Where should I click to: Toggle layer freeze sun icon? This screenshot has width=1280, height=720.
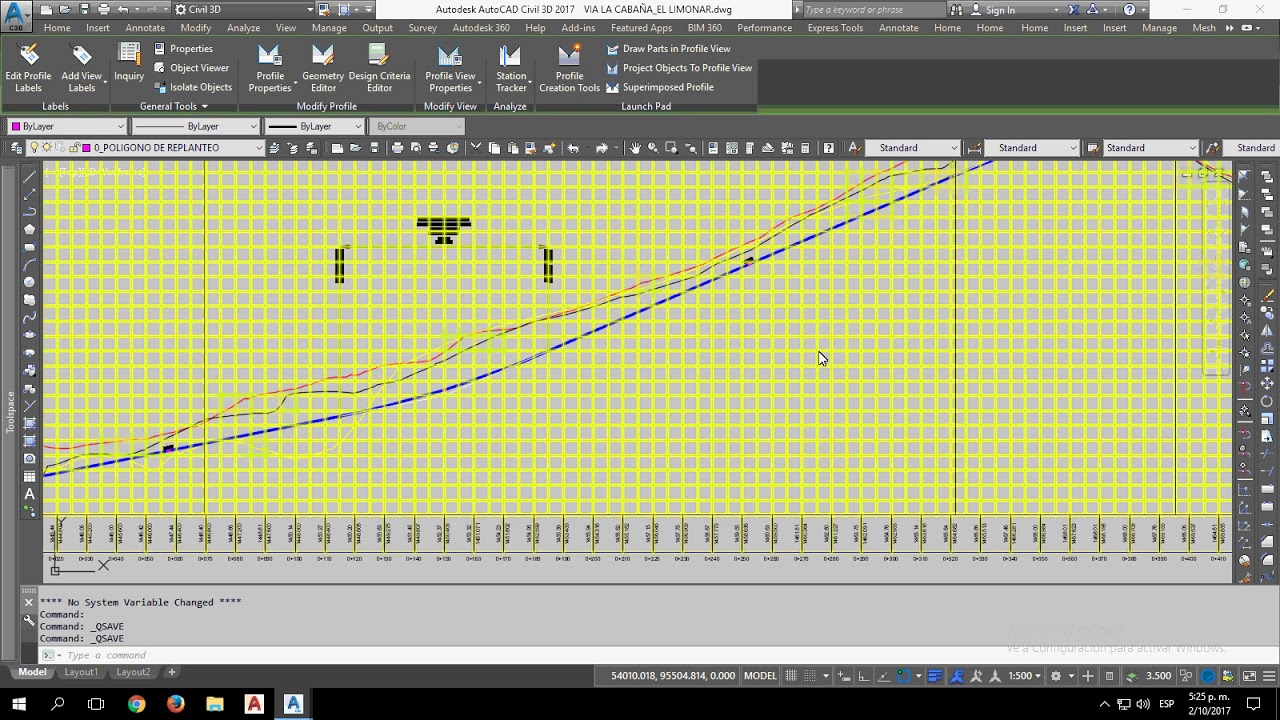pyautogui.click(x=47, y=148)
